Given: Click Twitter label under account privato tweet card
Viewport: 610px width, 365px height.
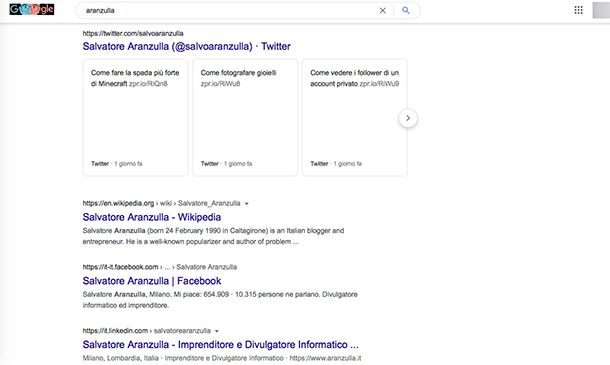Looking at the screenshot, I should coord(319,164).
